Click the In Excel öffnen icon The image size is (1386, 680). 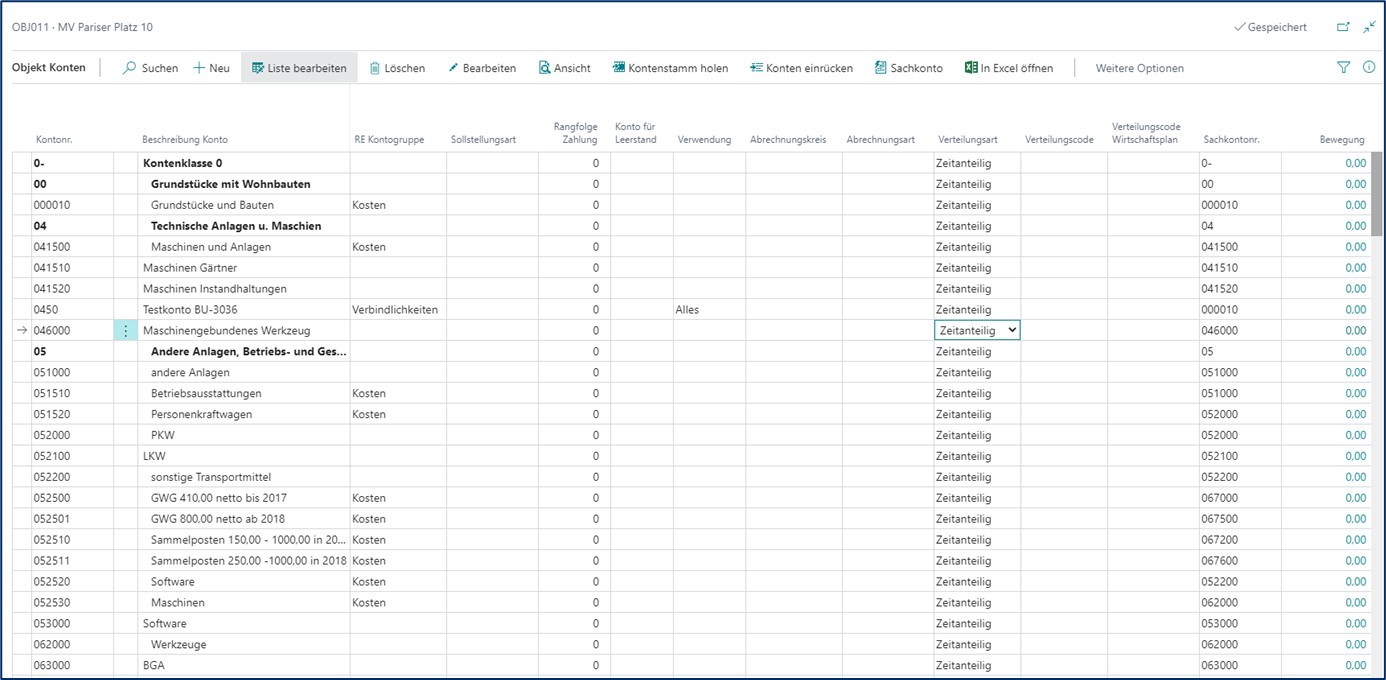pos(970,68)
